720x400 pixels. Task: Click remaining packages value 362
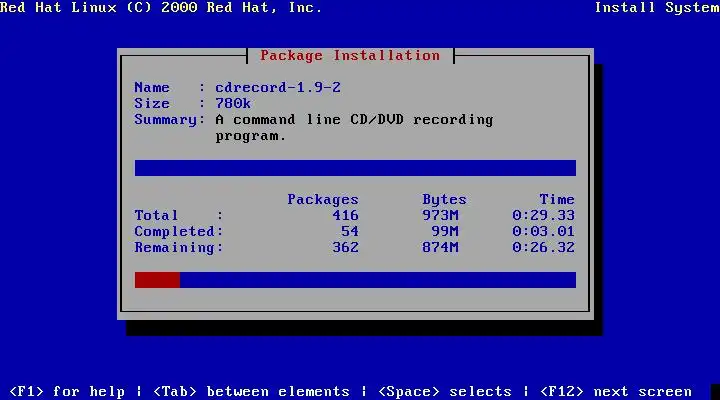click(345, 248)
